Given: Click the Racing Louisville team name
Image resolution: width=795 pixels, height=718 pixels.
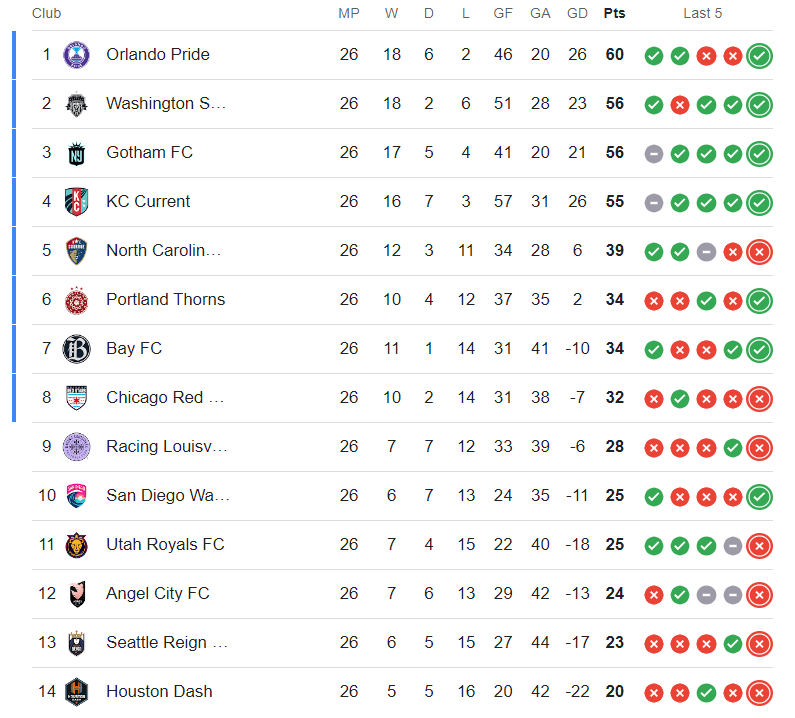Looking at the screenshot, I should 167,447.
